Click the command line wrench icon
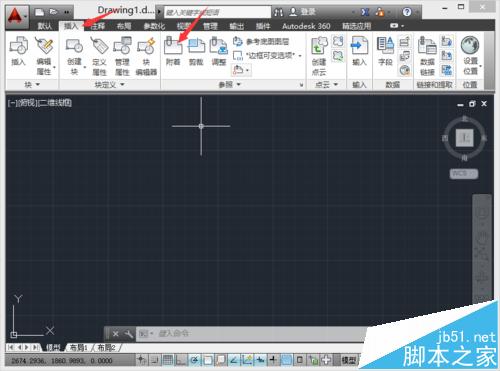 (x=129, y=333)
